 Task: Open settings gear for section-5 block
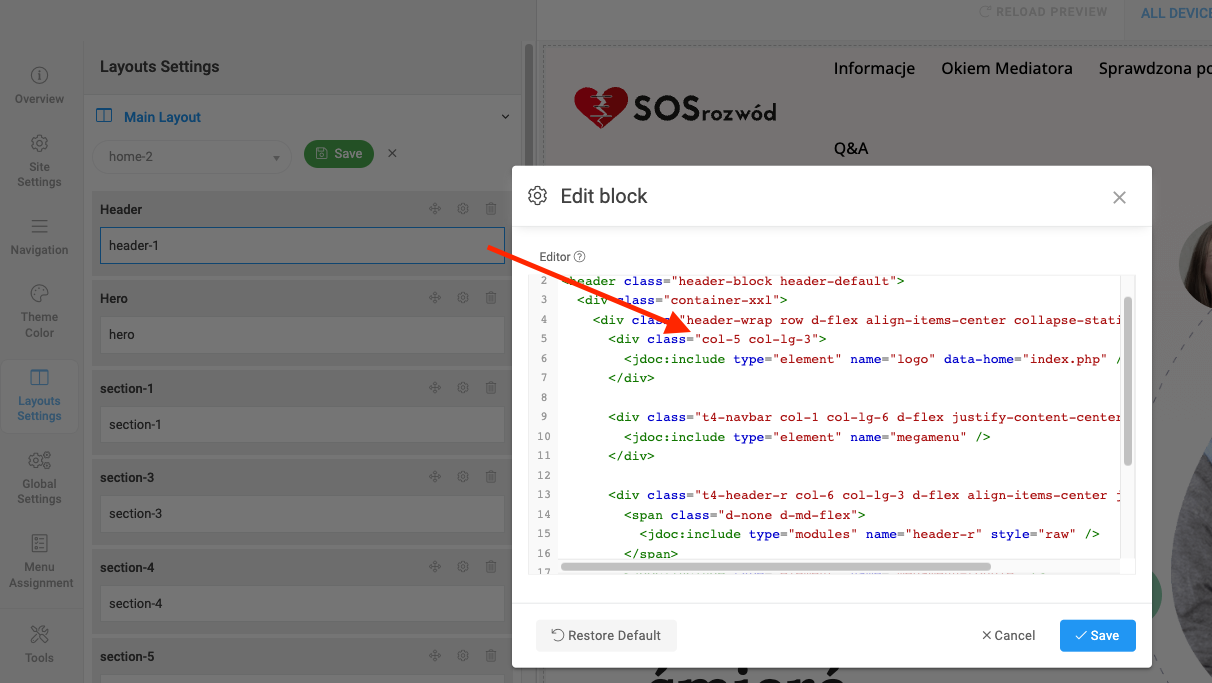pyautogui.click(x=463, y=656)
